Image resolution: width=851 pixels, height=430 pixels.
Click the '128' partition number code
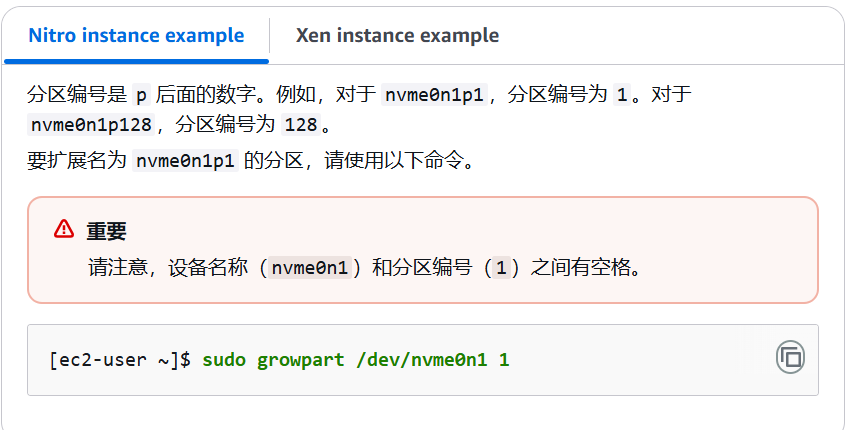point(301,124)
